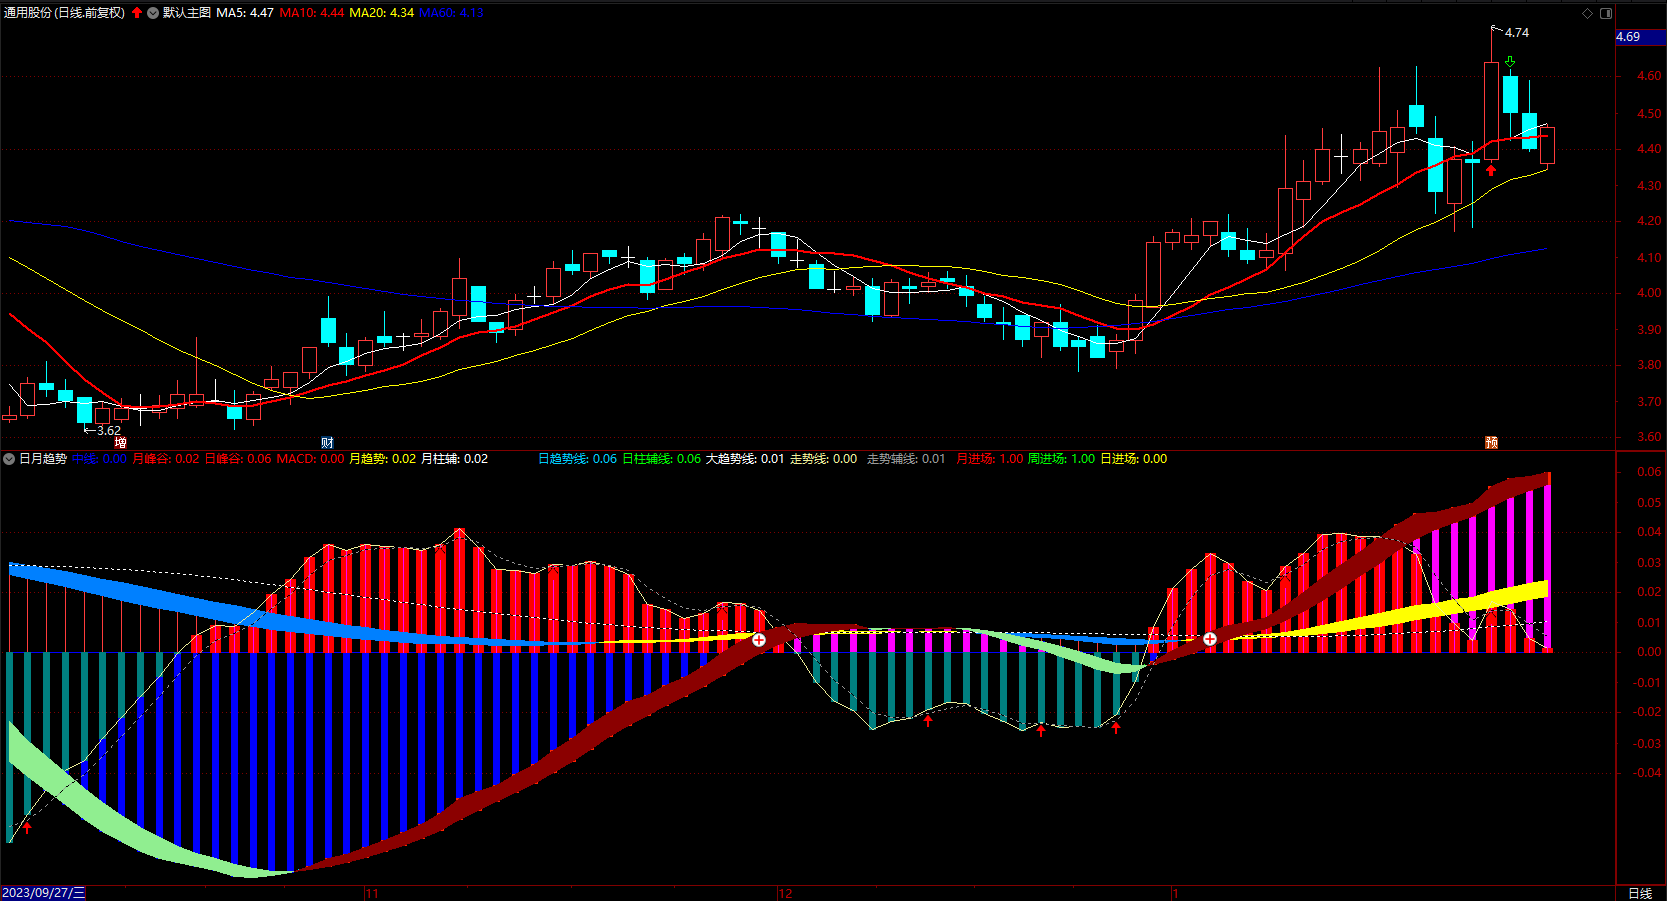
Task: Click the 4.74 high price annotation
Action: (x=1517, y=33)
